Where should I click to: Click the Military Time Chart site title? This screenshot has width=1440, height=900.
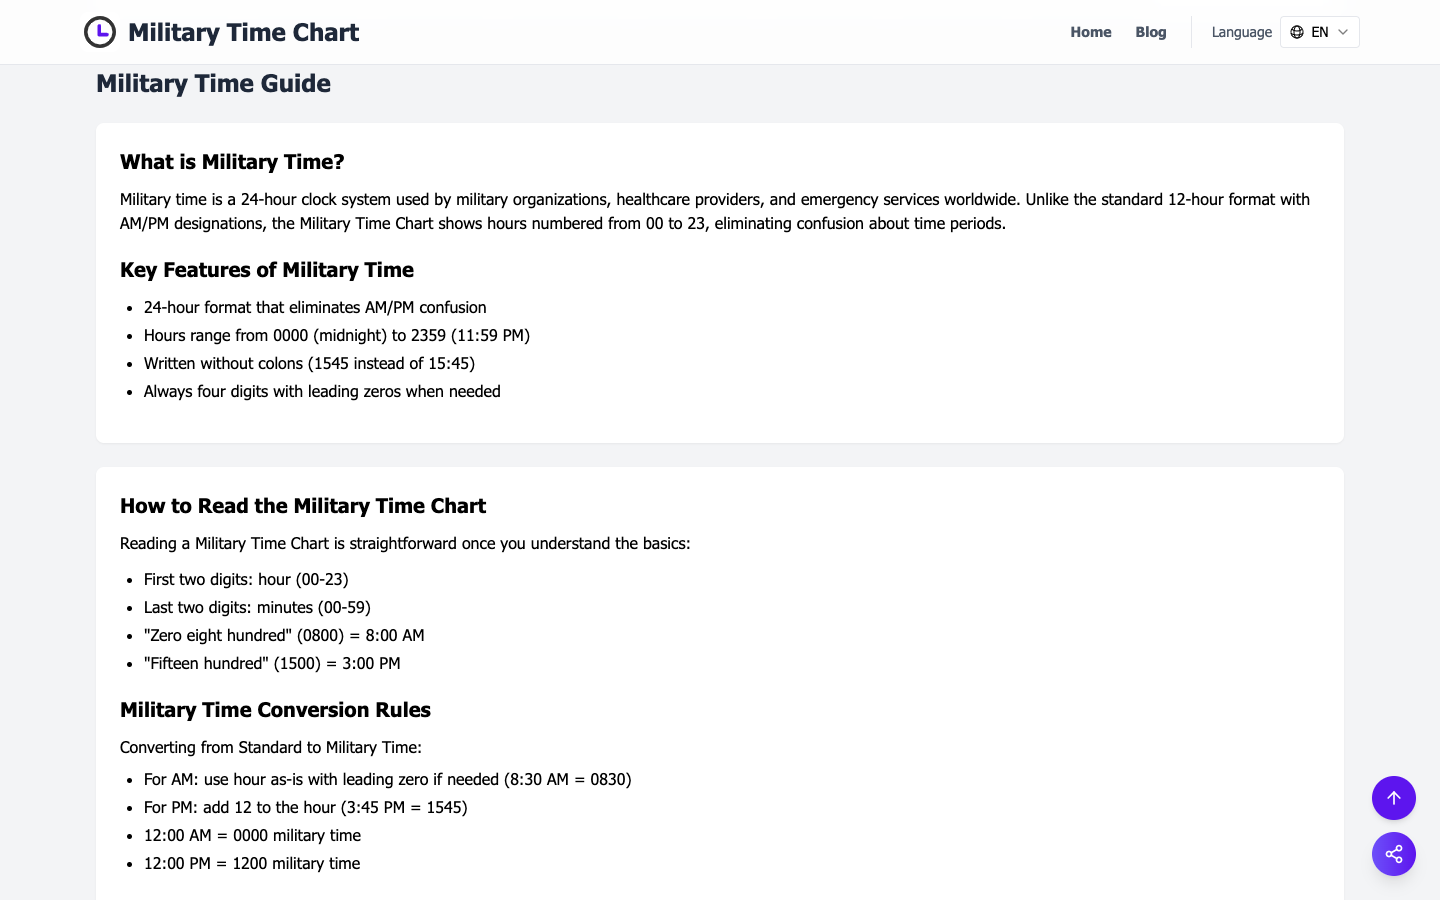[x=243, y=32]
